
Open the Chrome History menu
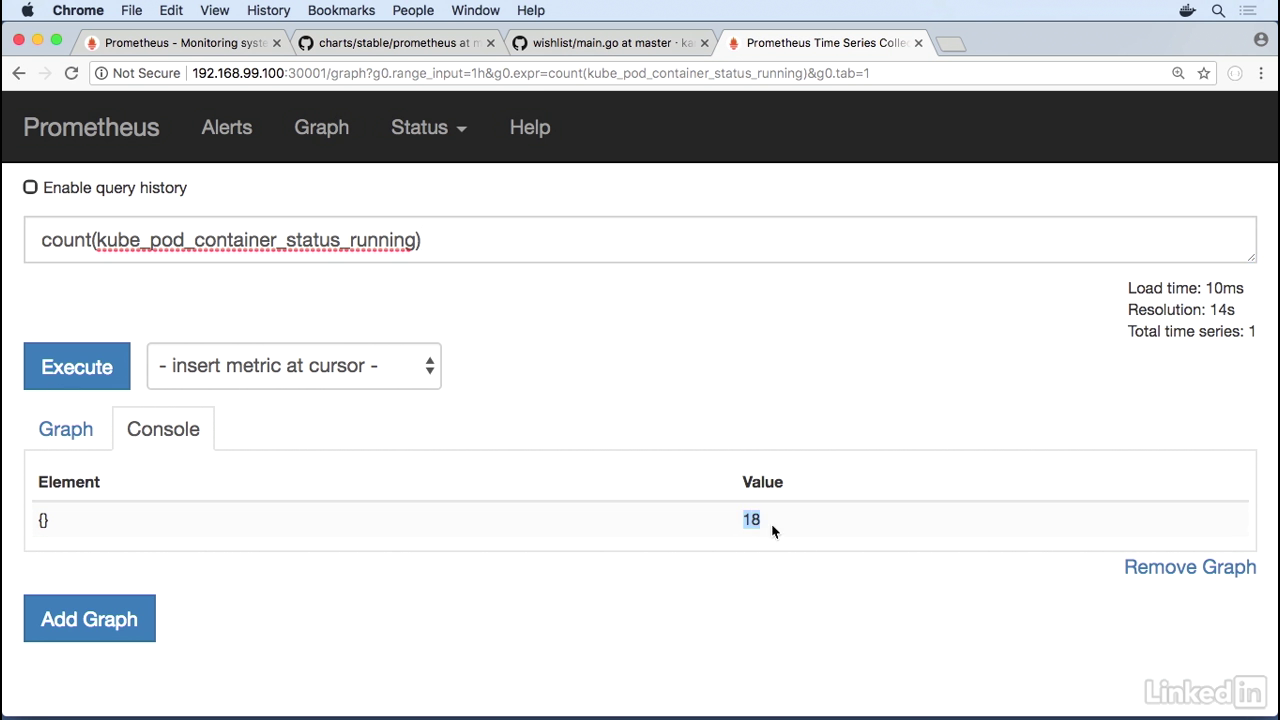268,10
